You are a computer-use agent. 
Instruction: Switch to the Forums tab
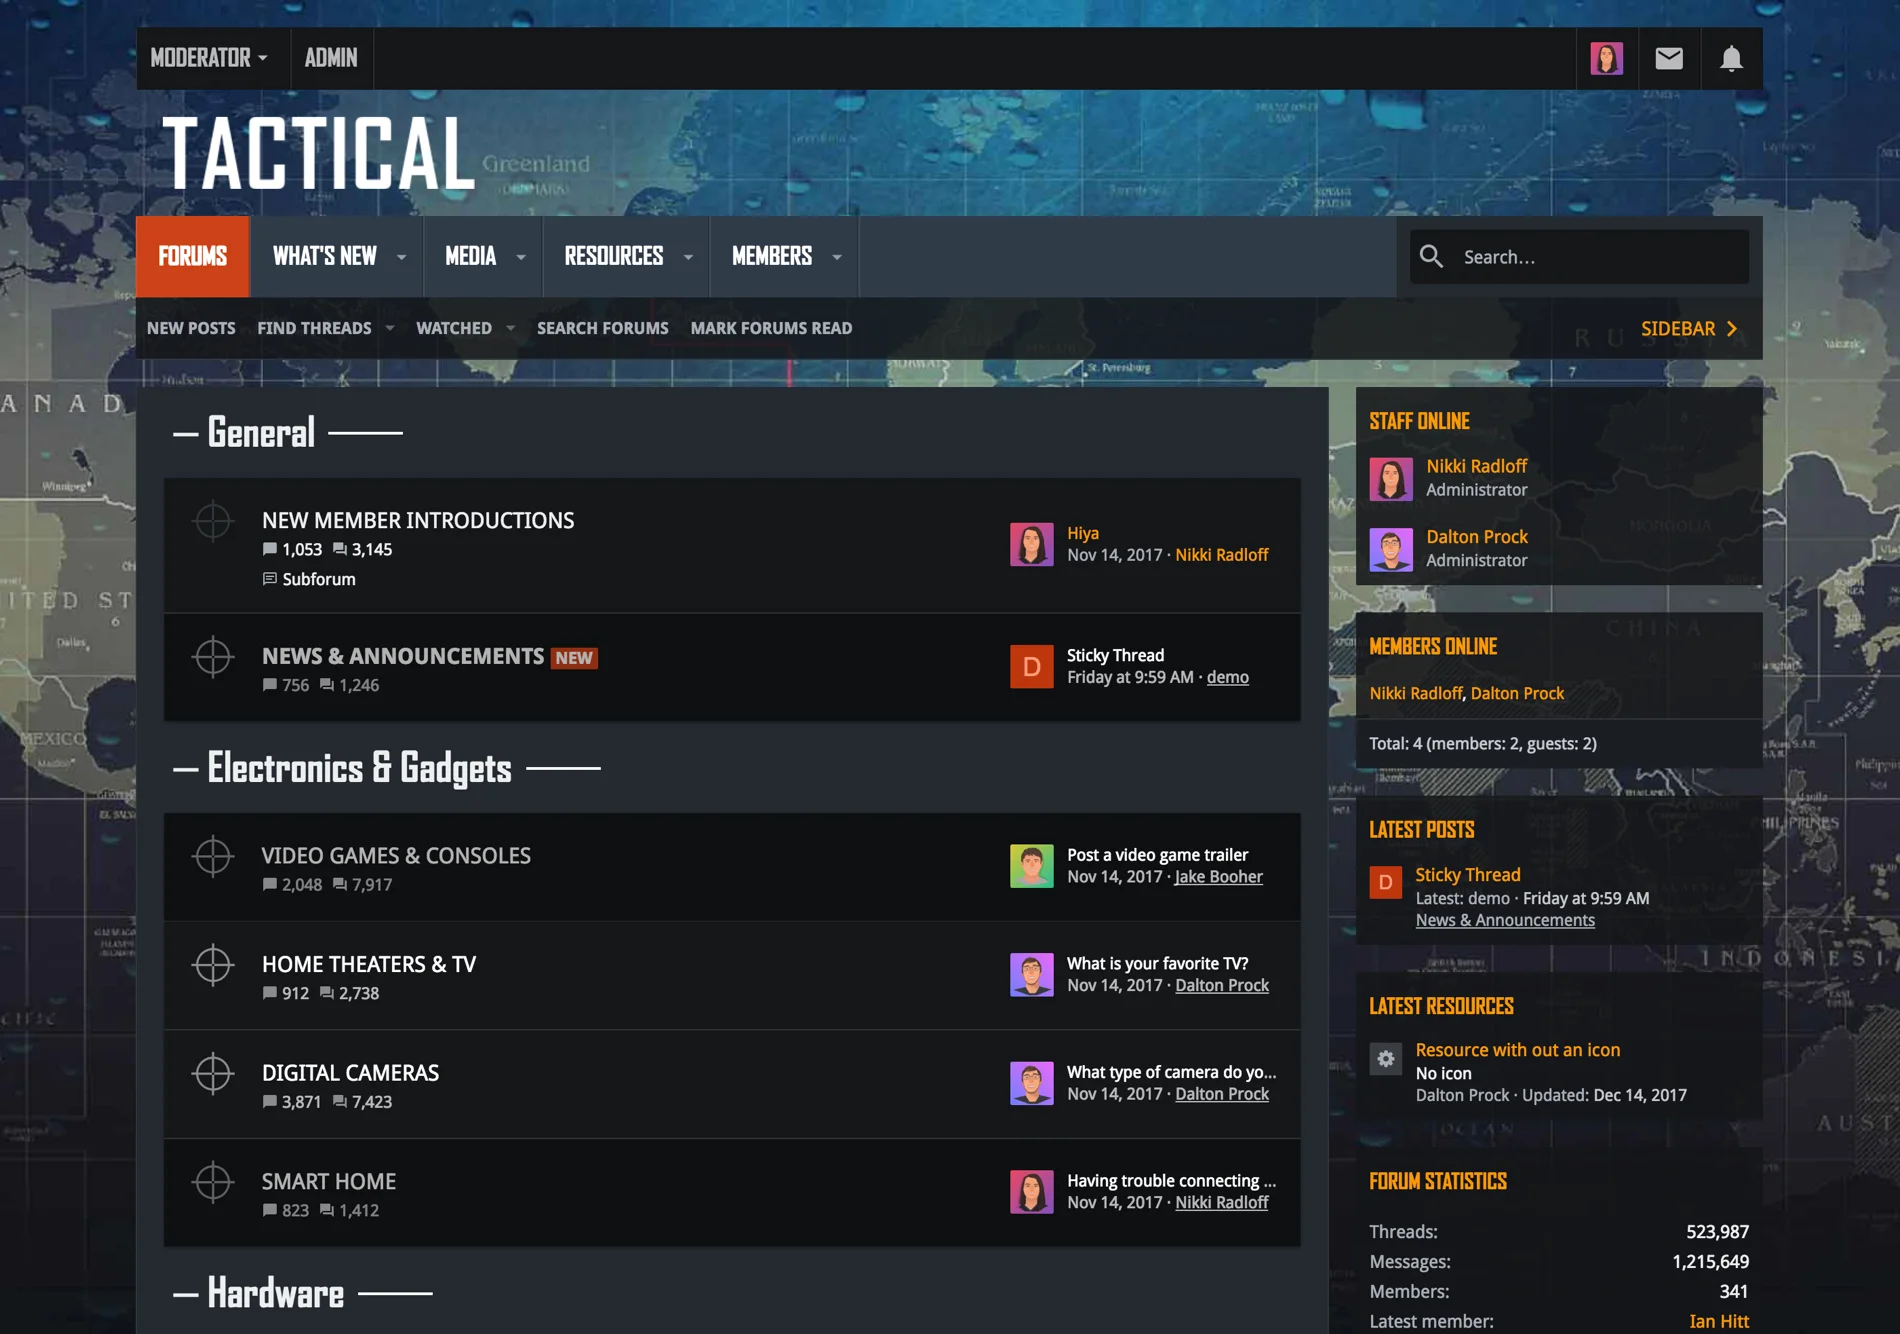tap(193, 257)
